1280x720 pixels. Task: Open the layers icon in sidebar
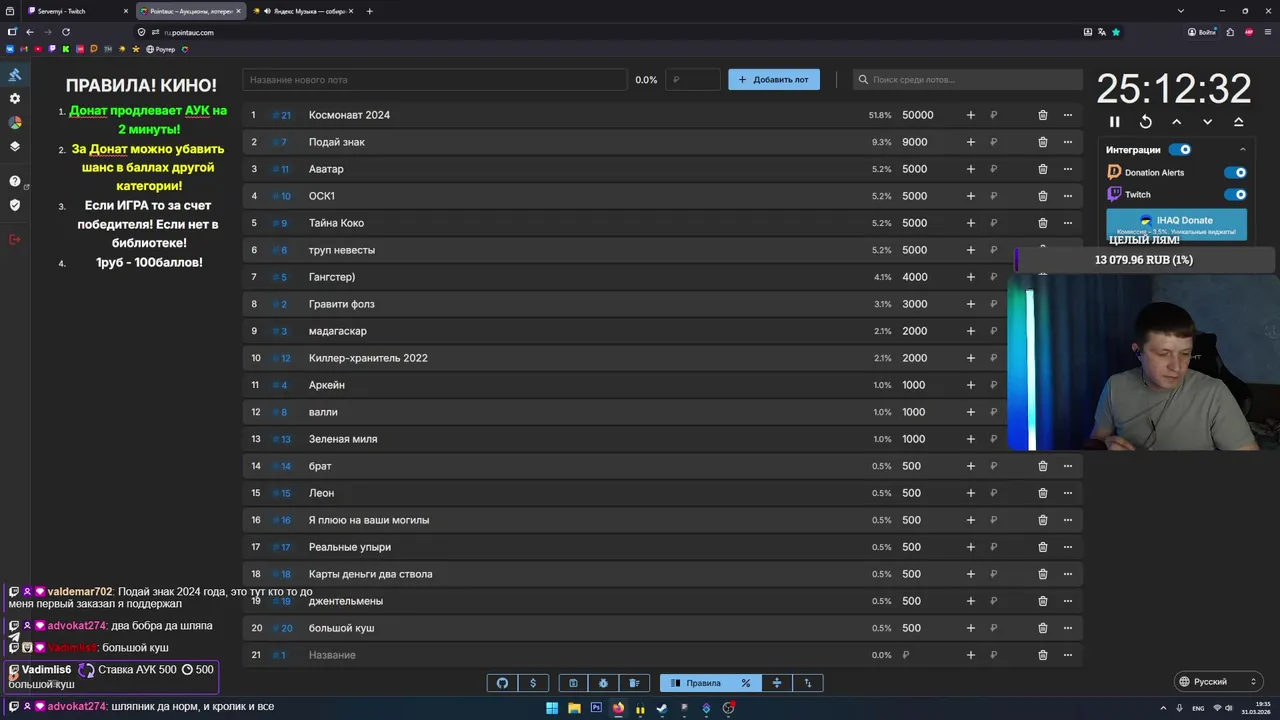click(15, 146)
